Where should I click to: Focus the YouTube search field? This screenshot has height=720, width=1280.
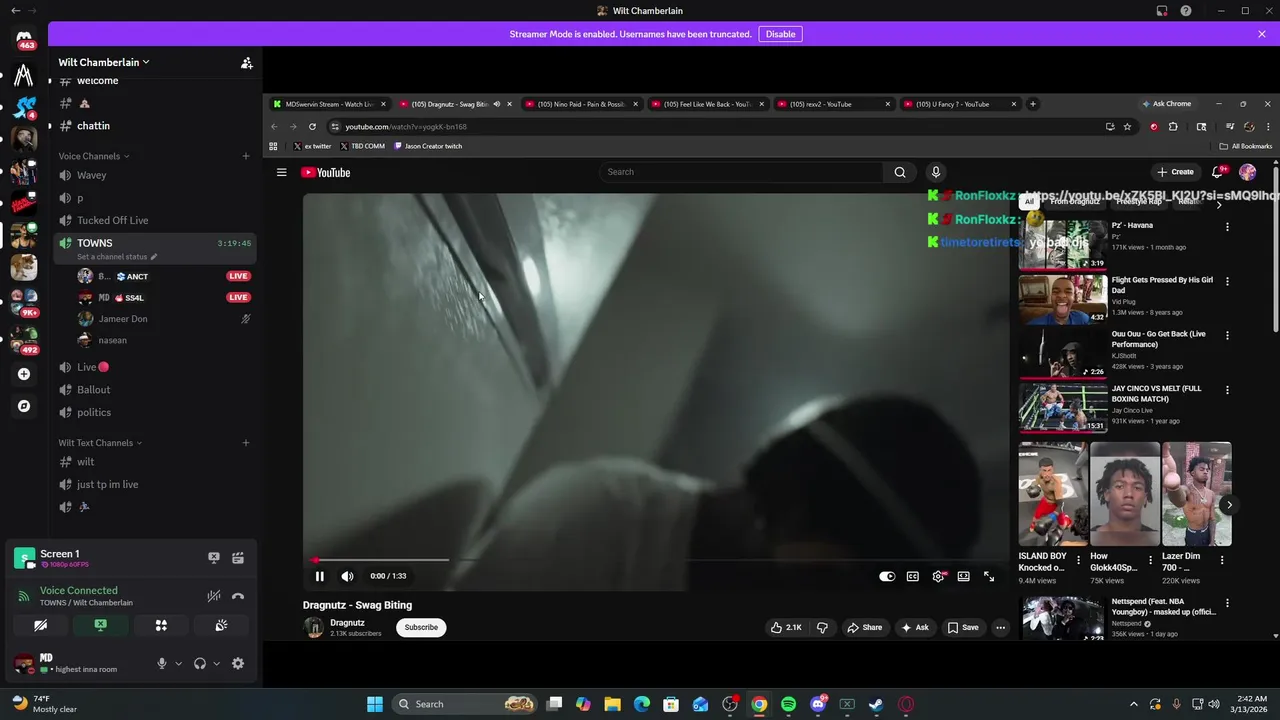click(740, 172)
